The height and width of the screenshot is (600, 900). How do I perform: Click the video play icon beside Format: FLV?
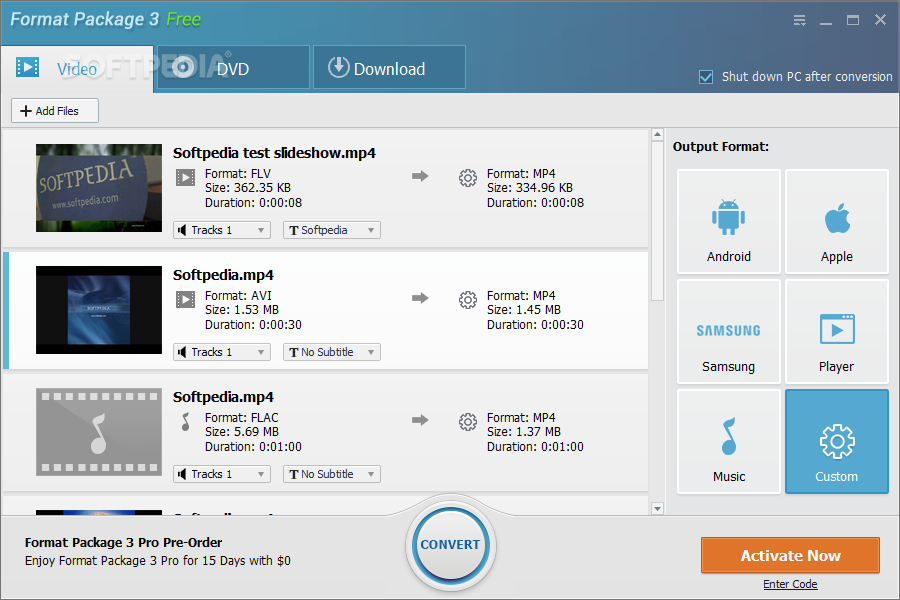coord(185,177)
